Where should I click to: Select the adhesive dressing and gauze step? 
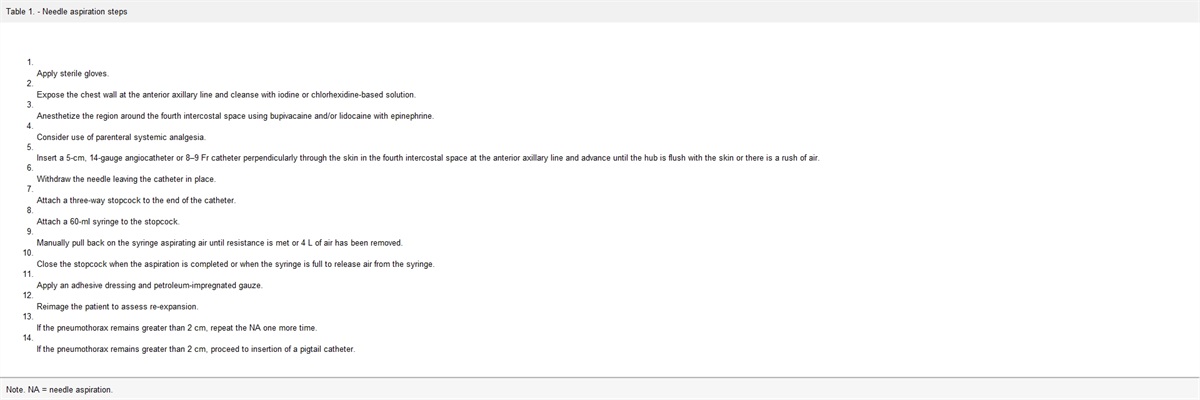149,285
